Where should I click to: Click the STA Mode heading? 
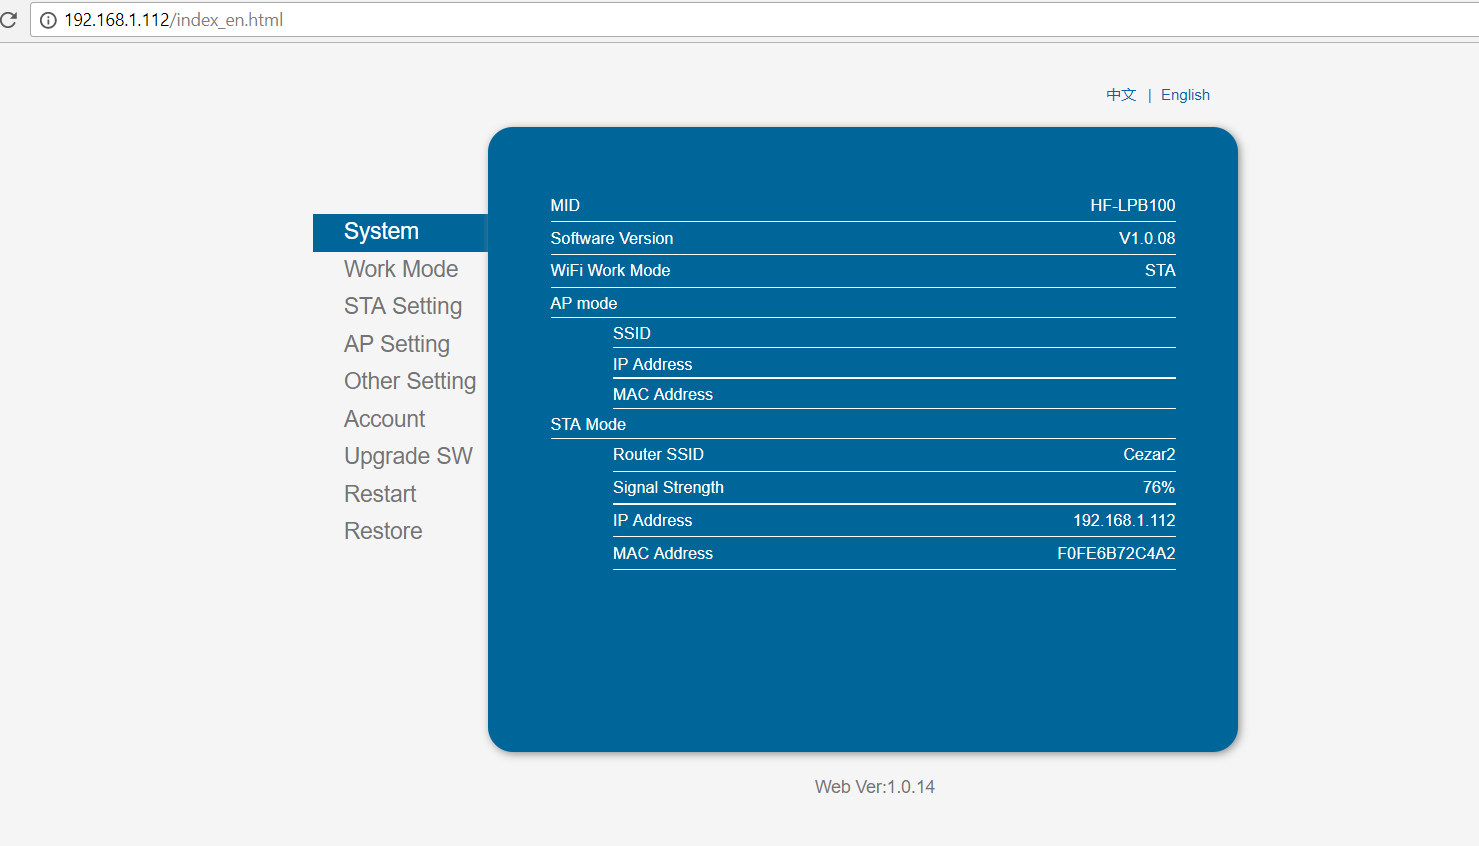point(588,424)
